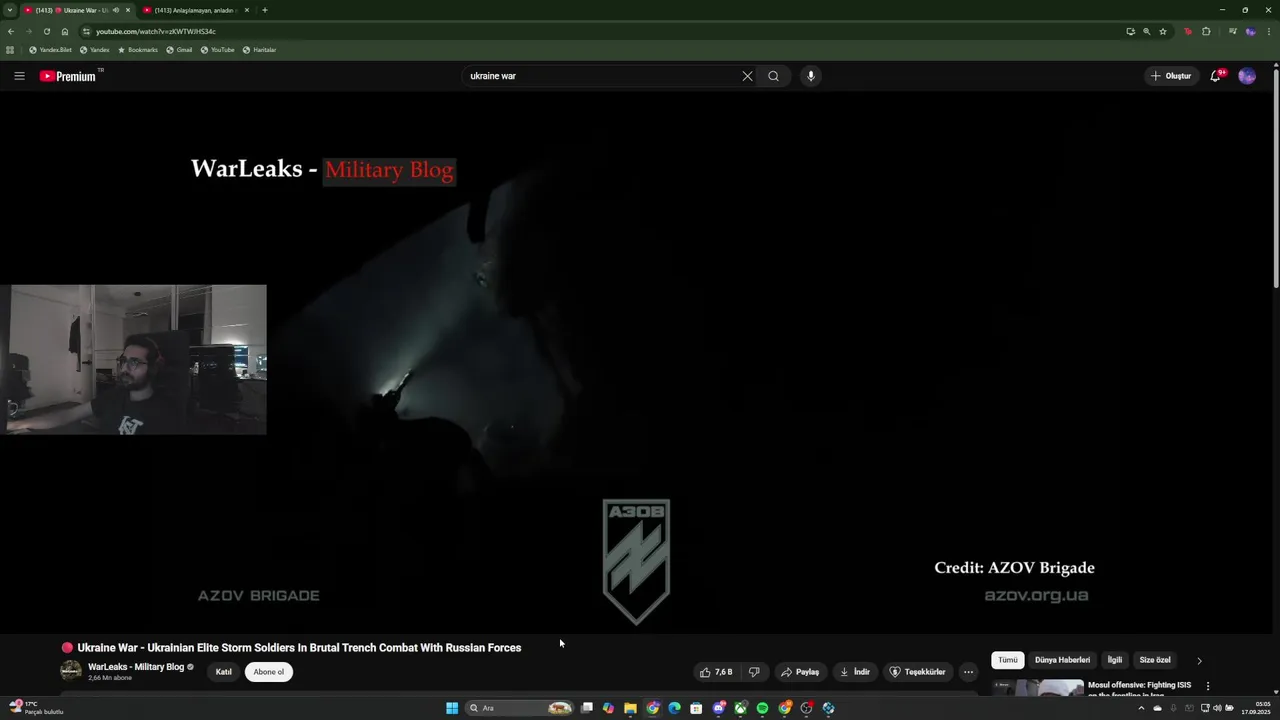Mute the Ukraine War tab audio

point(116,10)
